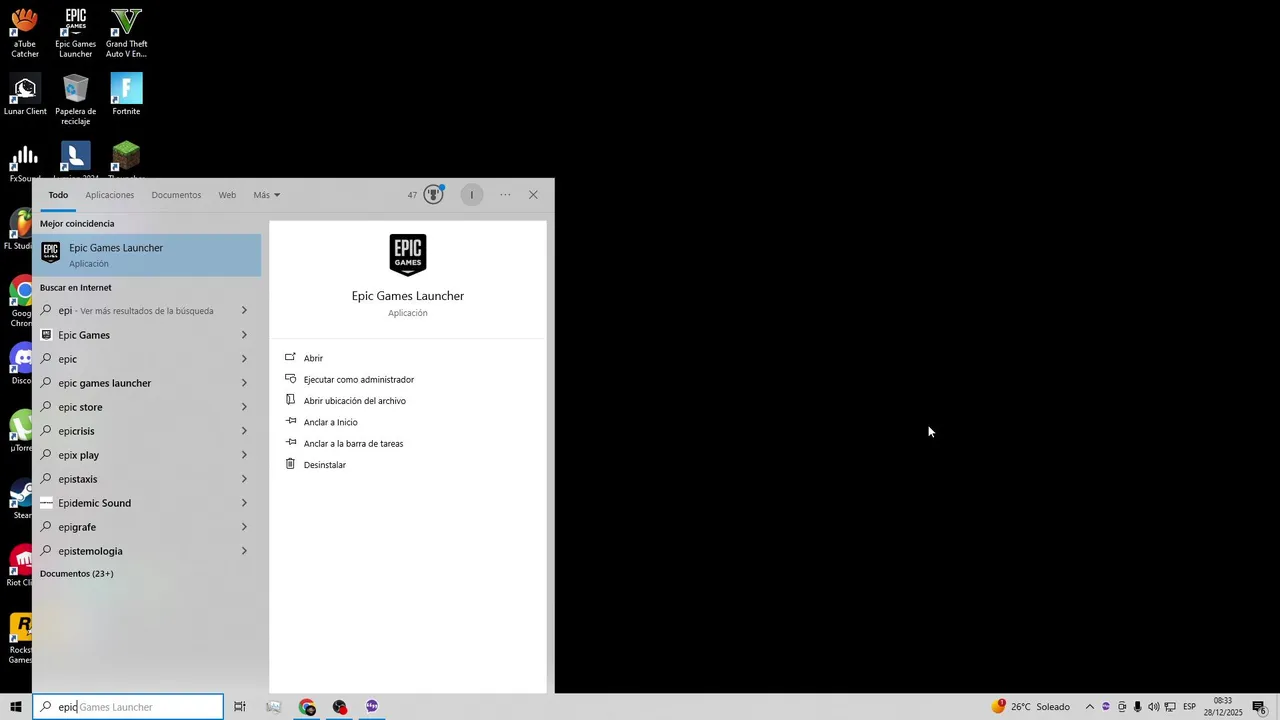Open the purple chat app on taskbar

click(372, 707)
